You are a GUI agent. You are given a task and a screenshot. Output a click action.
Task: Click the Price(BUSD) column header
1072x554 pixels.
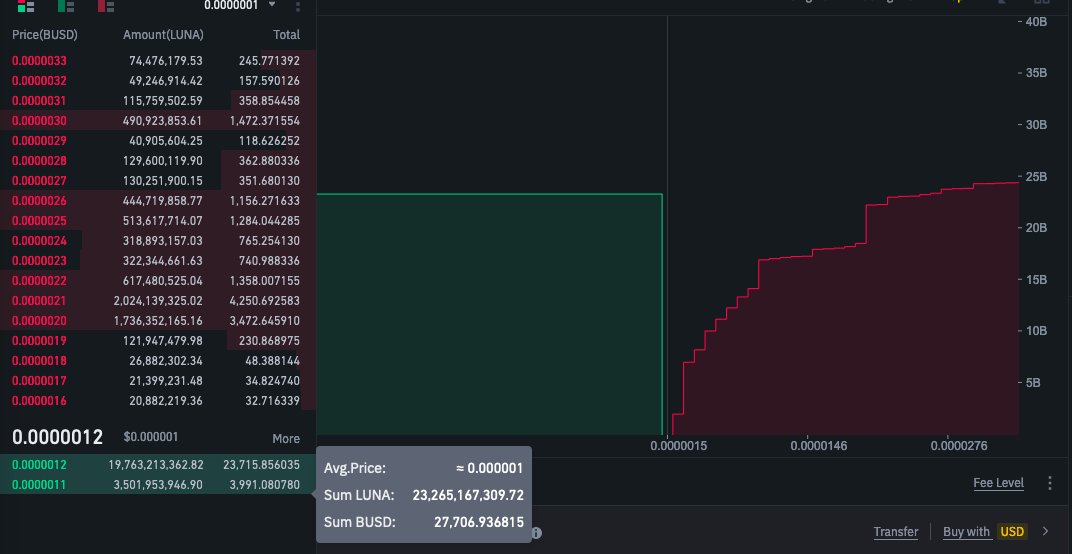click(44, 34)
